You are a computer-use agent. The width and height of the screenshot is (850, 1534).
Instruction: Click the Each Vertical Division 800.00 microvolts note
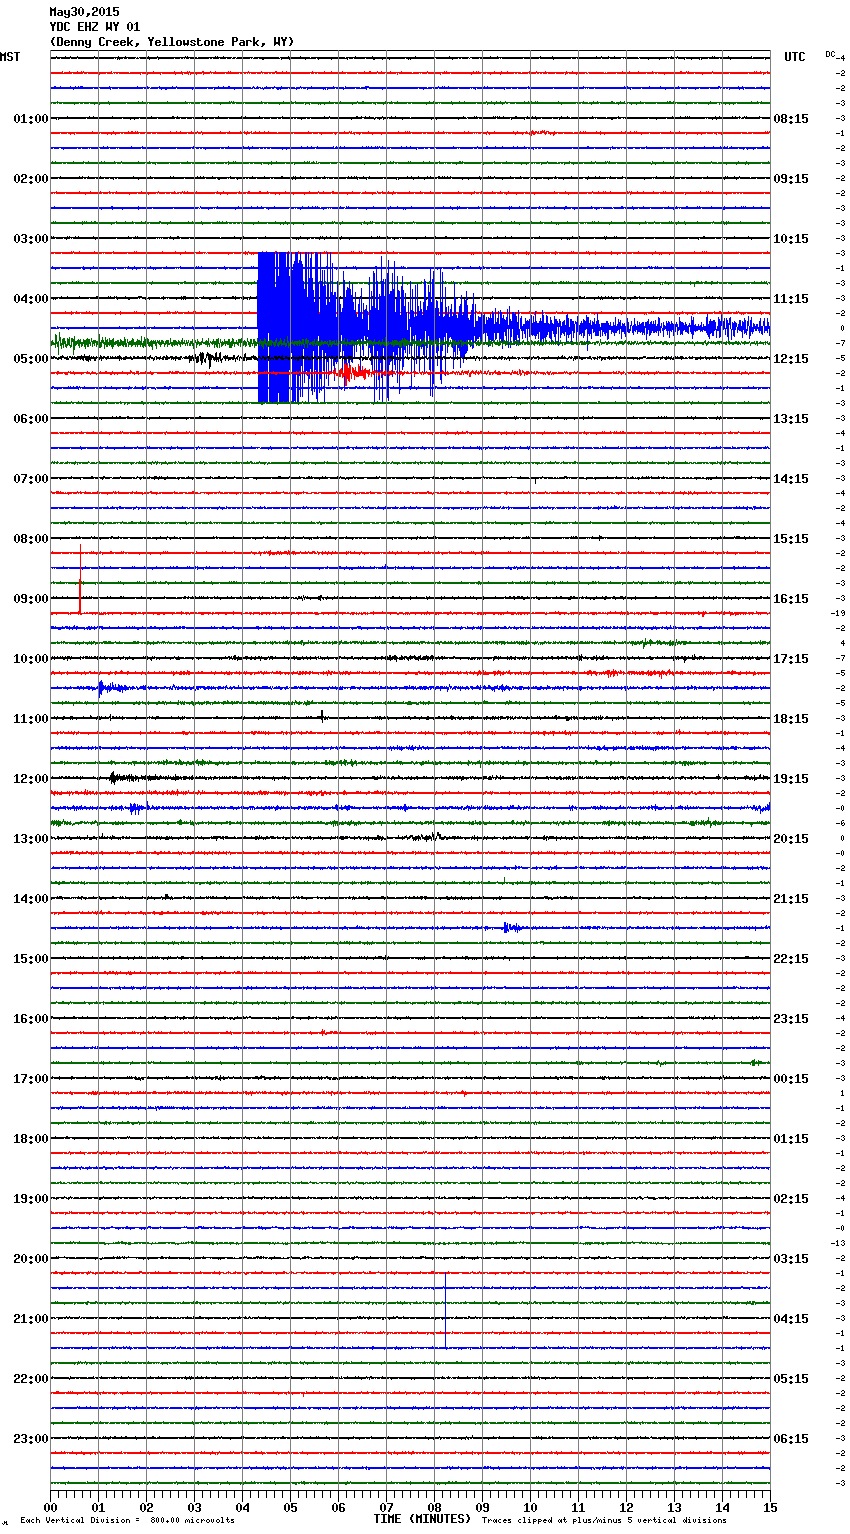point(127,1521)
